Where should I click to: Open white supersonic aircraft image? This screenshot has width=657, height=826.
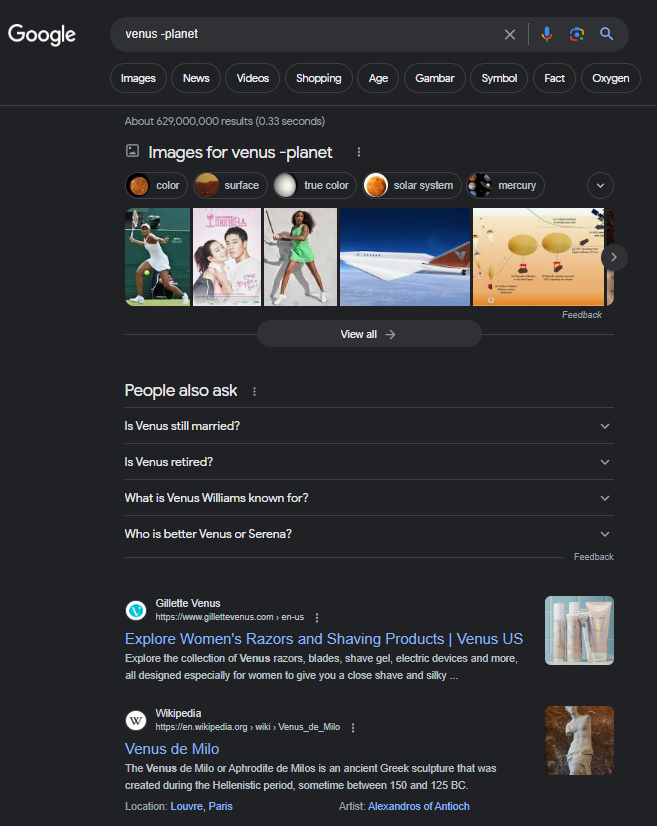[x=405, y=257]
